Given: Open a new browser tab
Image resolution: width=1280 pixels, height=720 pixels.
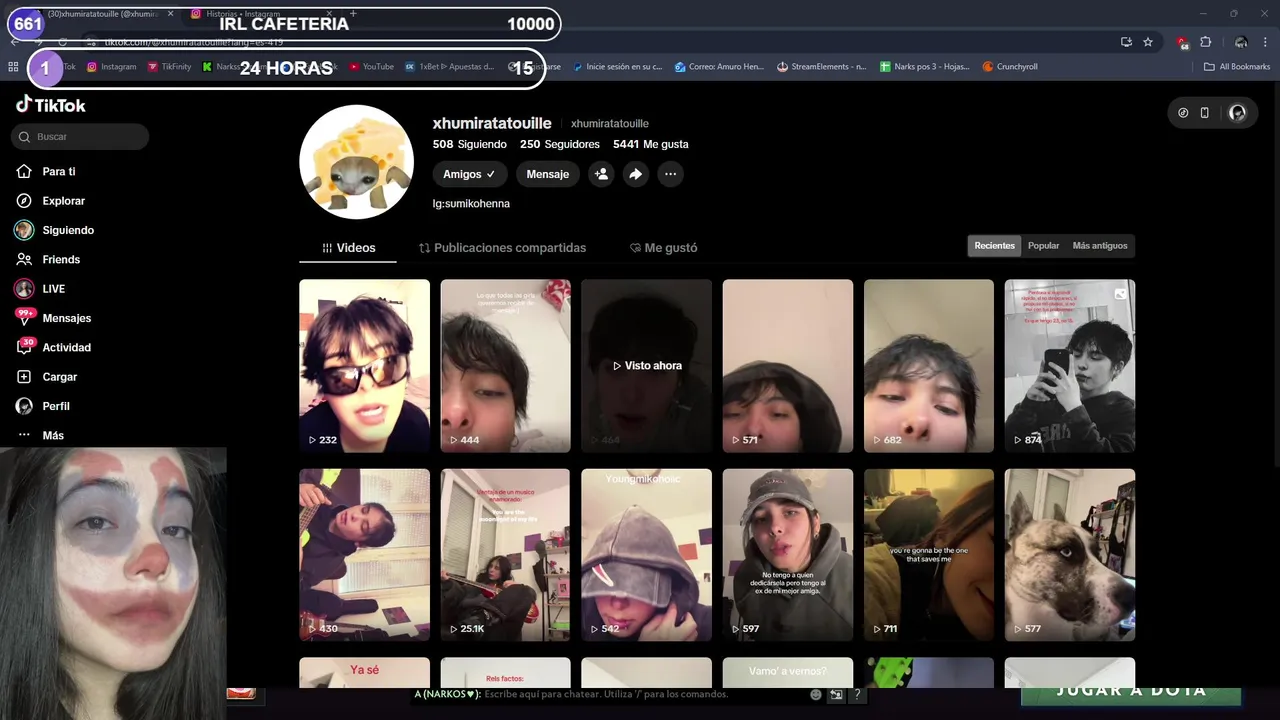Looking at the screenshot, I should point(353,14).
